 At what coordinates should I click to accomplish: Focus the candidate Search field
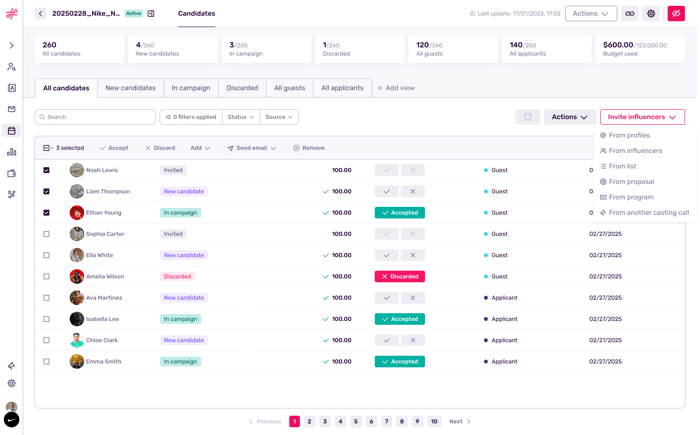coord(96,117)
